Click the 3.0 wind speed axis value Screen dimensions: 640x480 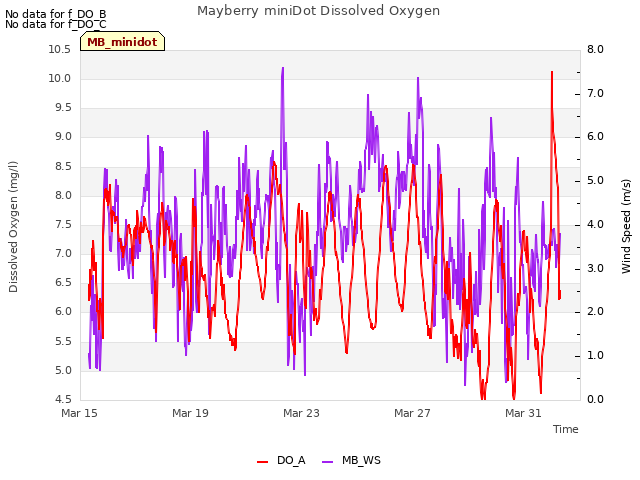coord(595,268)
